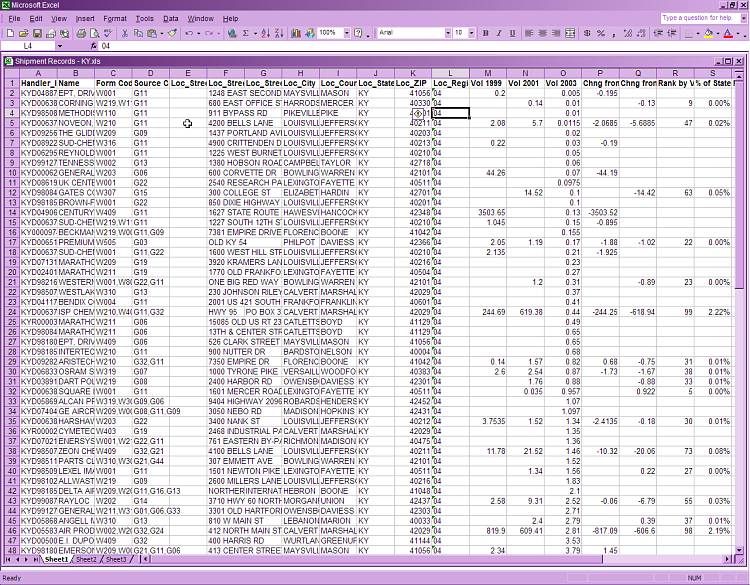Switch to the Sheet2 tab
This screenshot has height=585, width=750.
[x=86, y=559]
